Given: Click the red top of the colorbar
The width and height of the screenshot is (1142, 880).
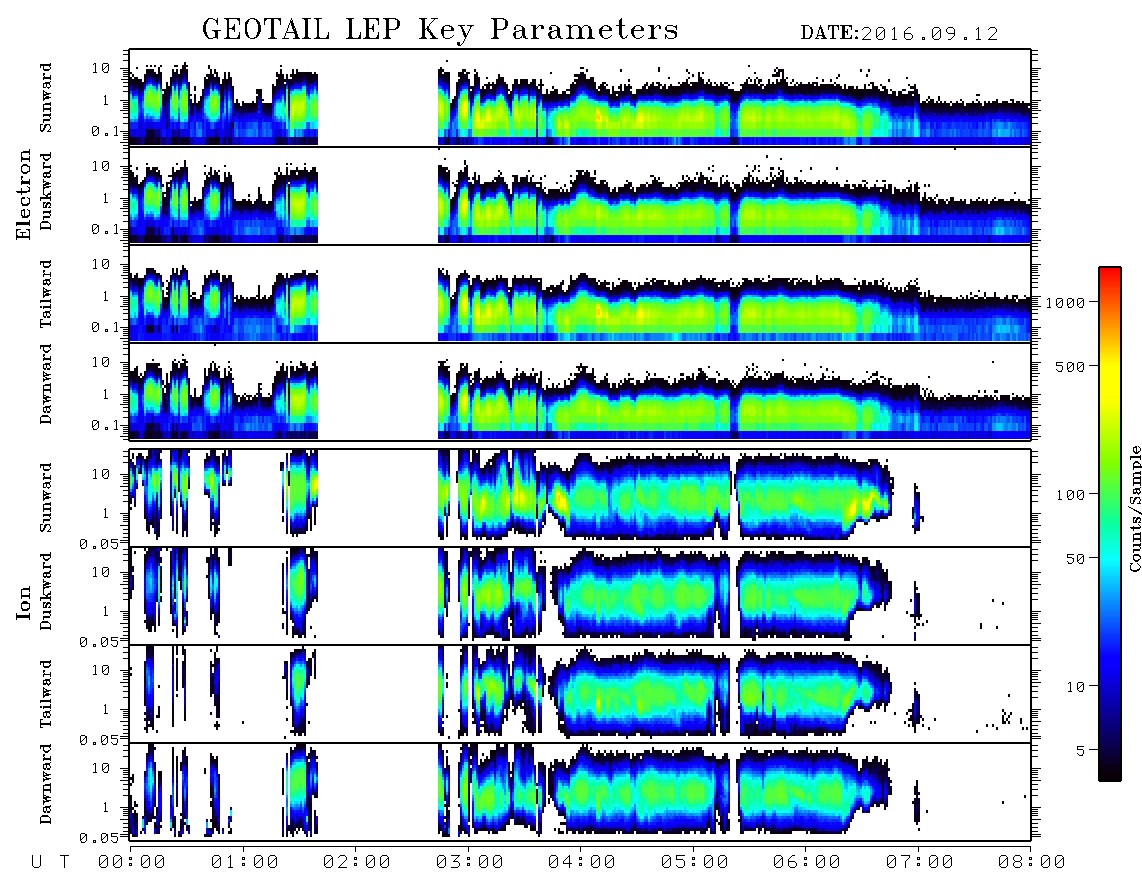Looking at the screenshot, I should [x=1110, y=275].
